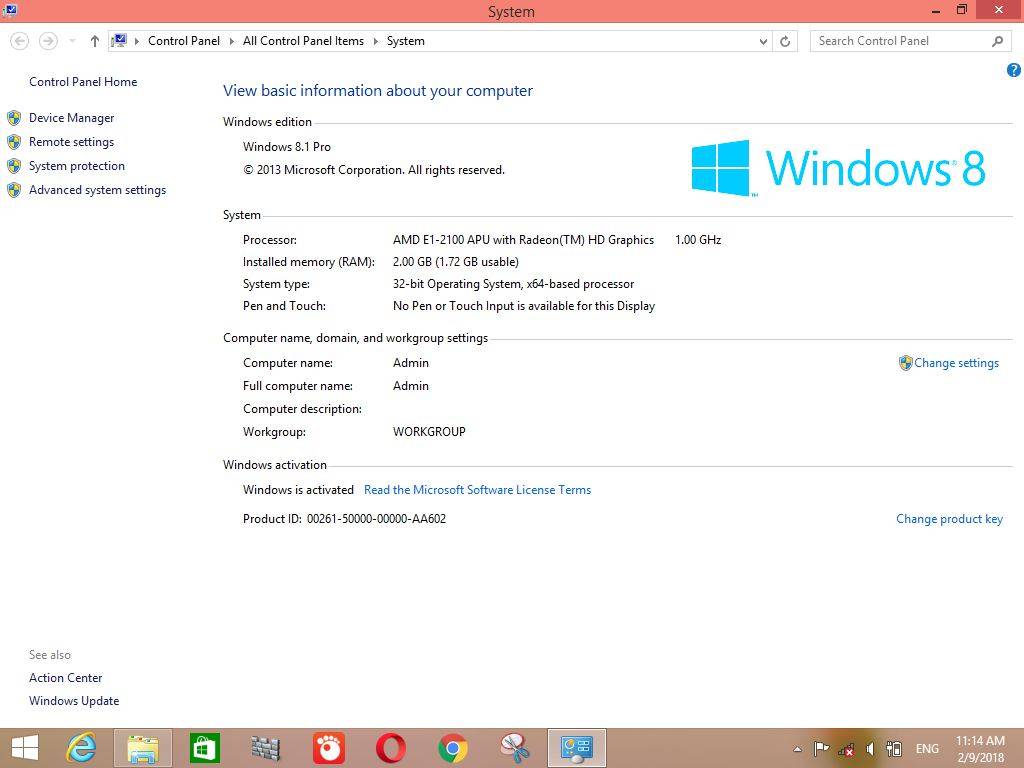Click the Product ID value 00261-50000-00000-AA602

click(x=376, y=519)
